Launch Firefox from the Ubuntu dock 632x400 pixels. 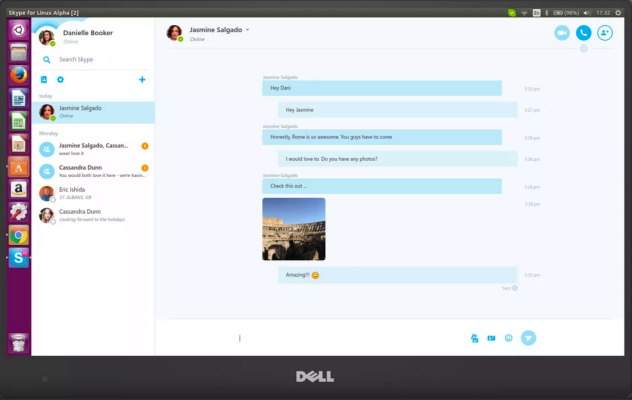[x=19, y=75]
